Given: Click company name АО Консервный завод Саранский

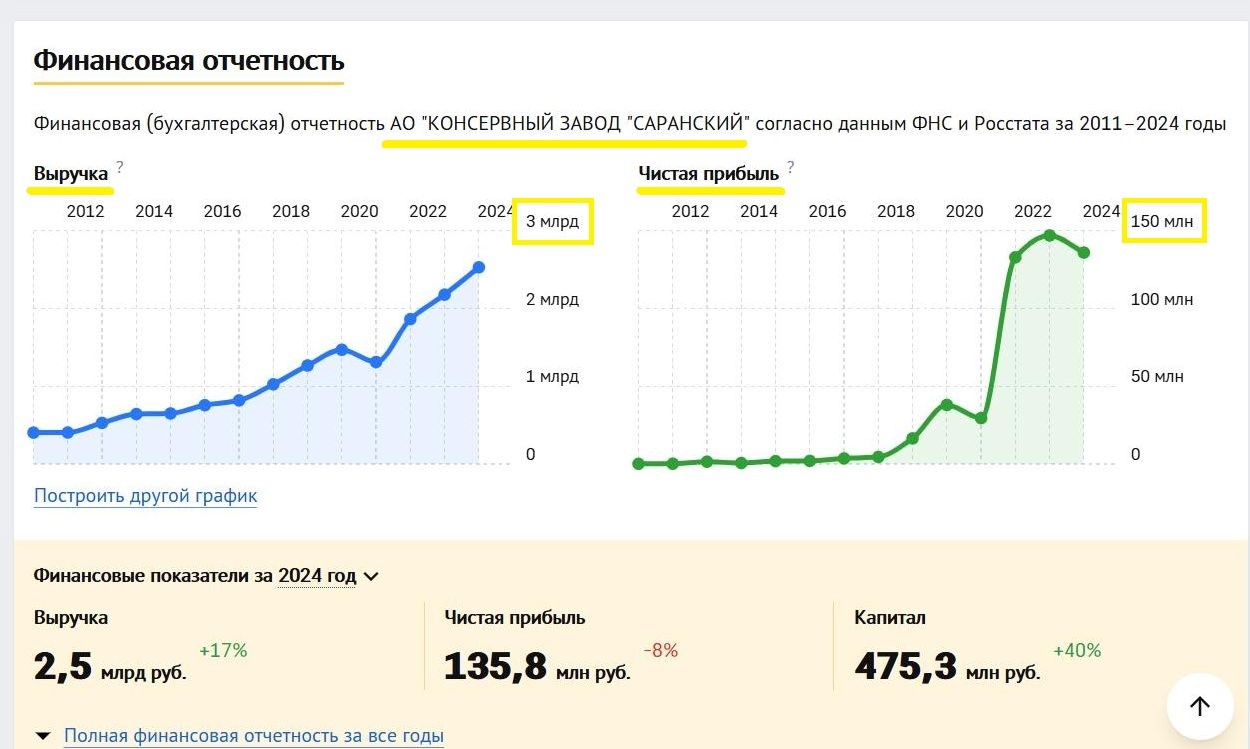Looking at the screenshot, I should click(565, 124).
